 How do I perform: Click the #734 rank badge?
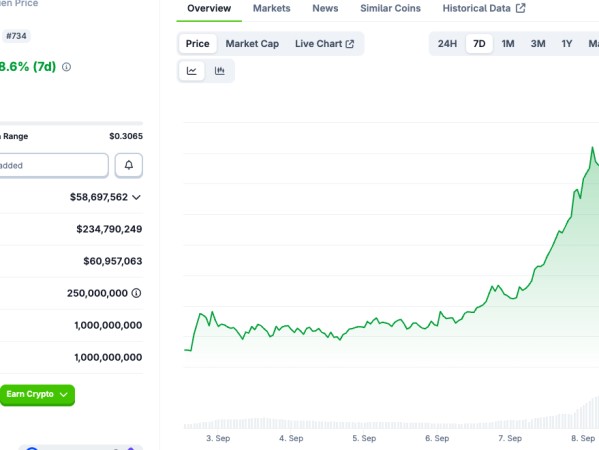click(x=16, y=36)
